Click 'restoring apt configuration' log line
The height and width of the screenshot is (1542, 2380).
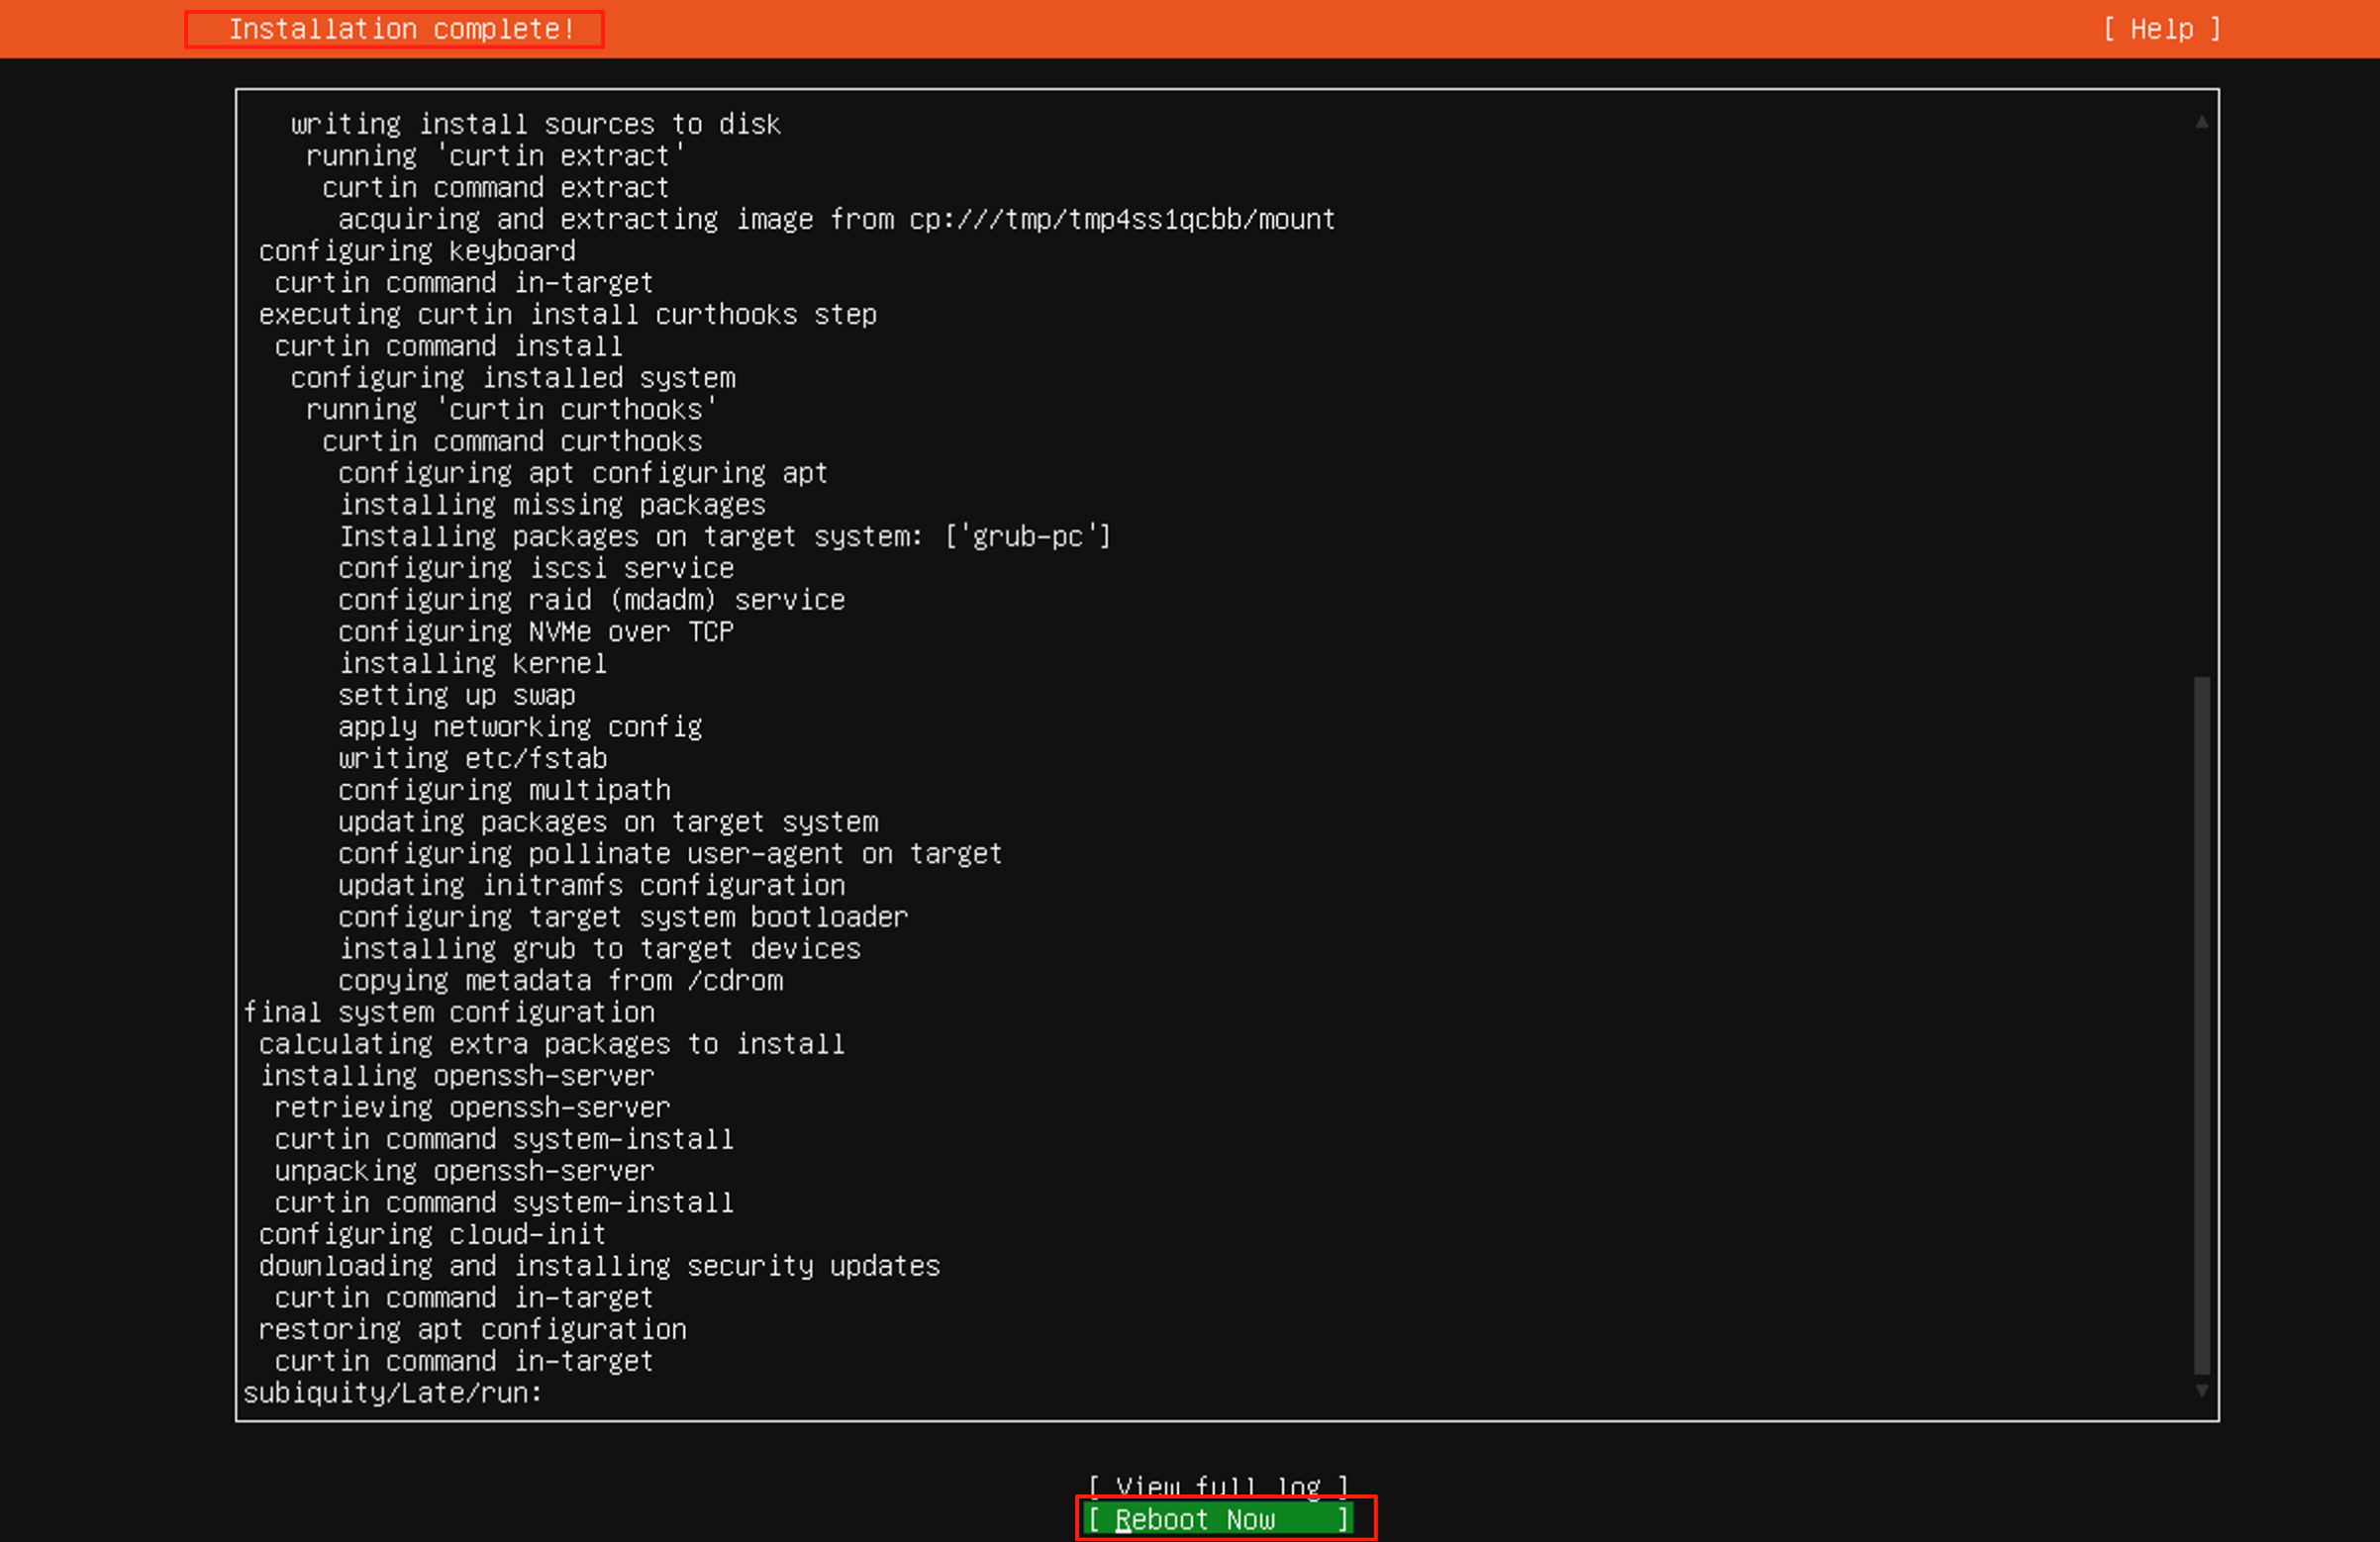[x=472, y=1329]
